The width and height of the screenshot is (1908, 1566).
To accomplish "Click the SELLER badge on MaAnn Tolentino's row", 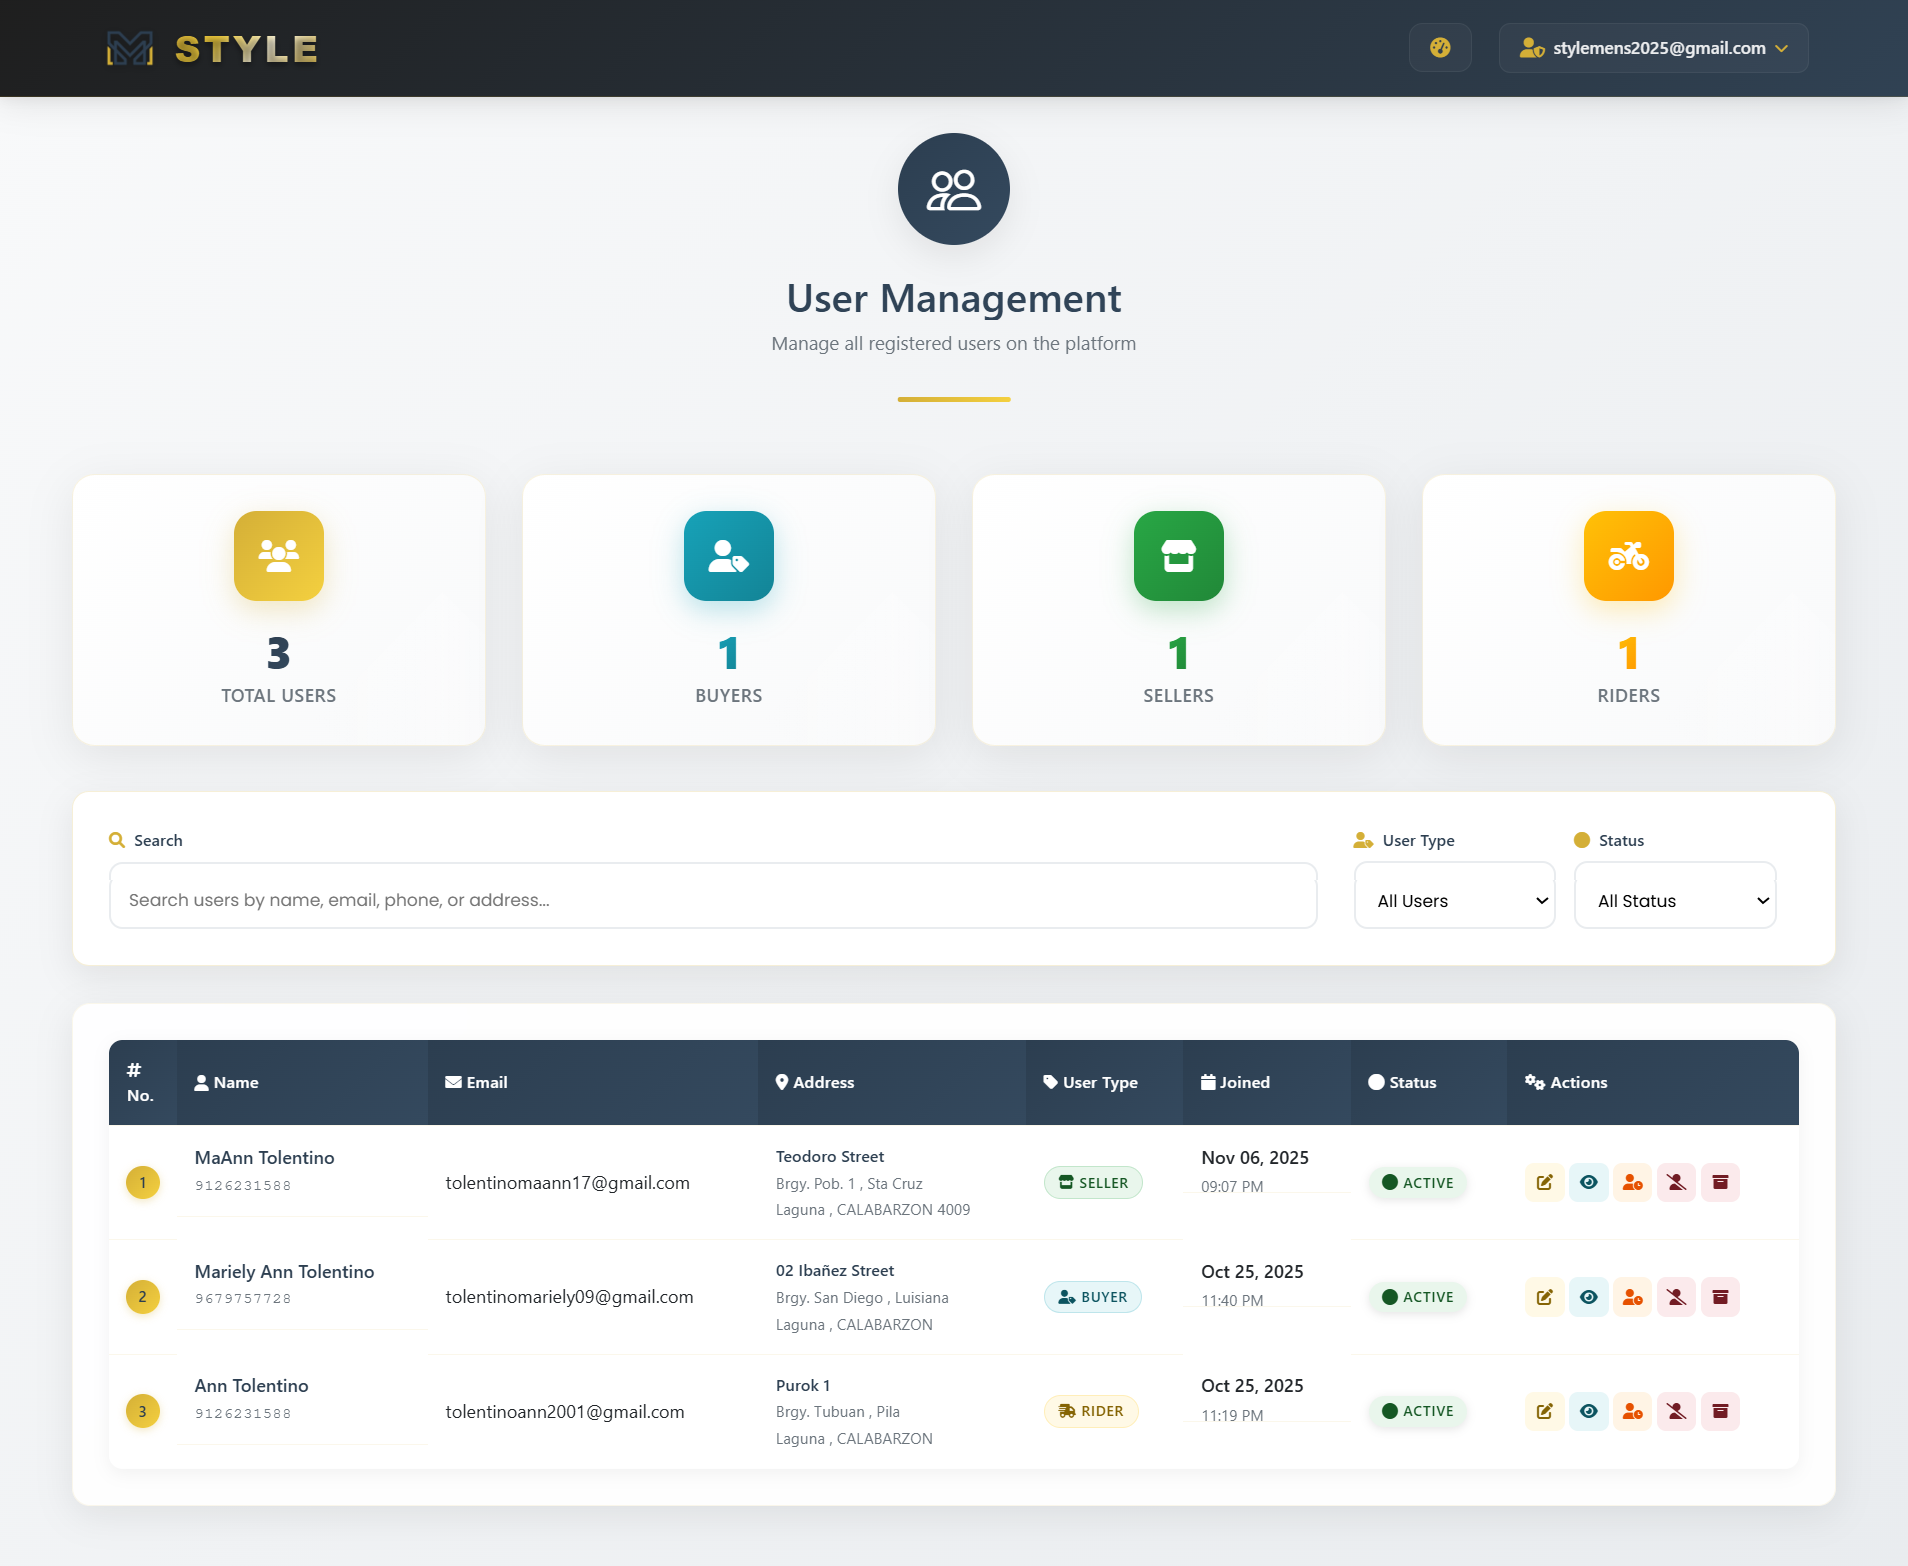I will pyautogui.click(x=1092, y=1181).
